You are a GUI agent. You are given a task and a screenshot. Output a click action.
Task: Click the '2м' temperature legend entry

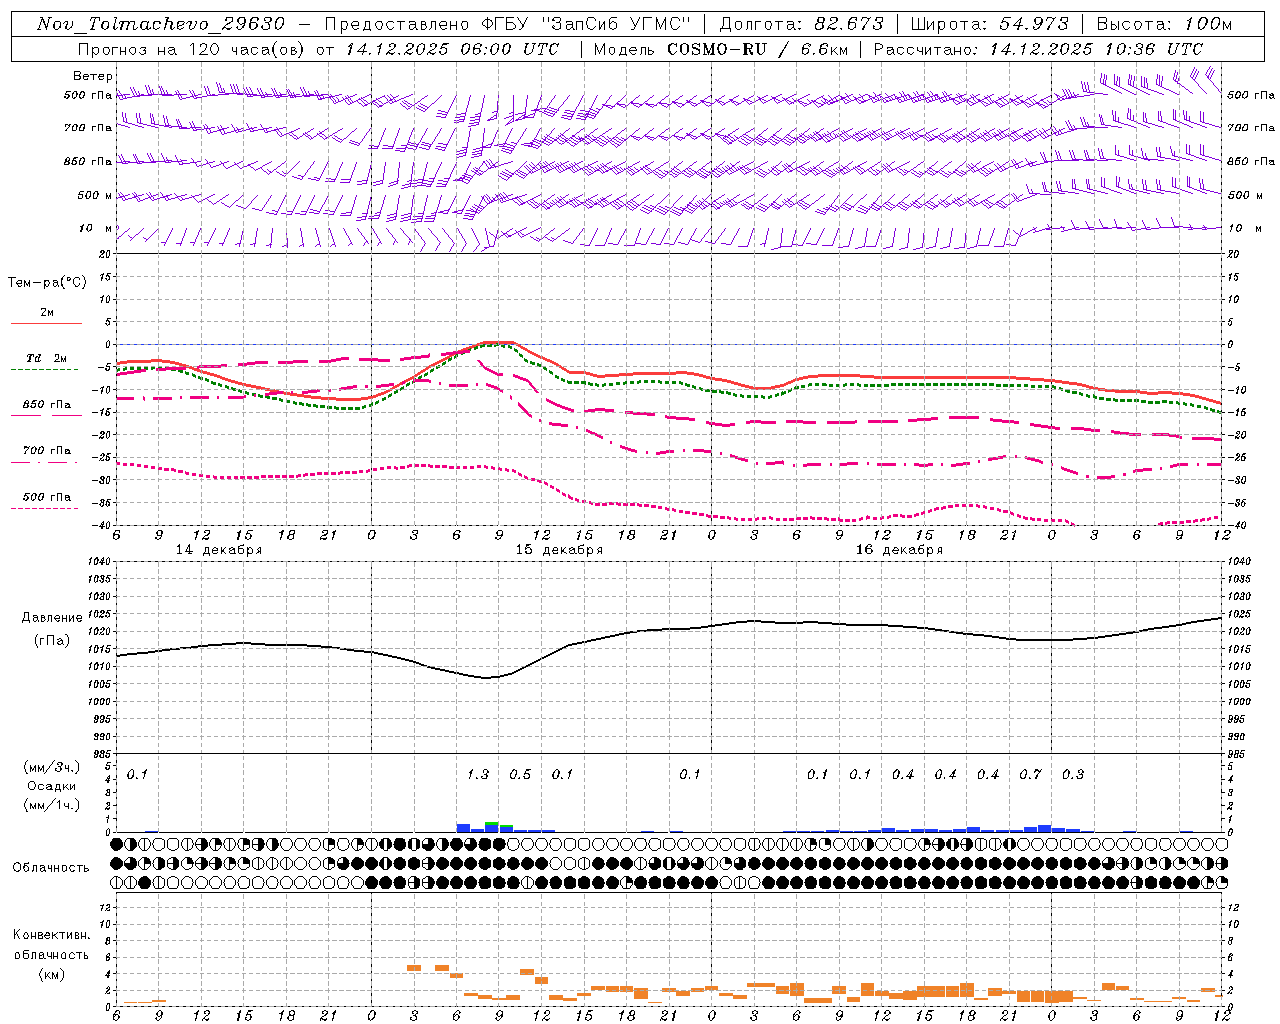[x=47, y=312]
